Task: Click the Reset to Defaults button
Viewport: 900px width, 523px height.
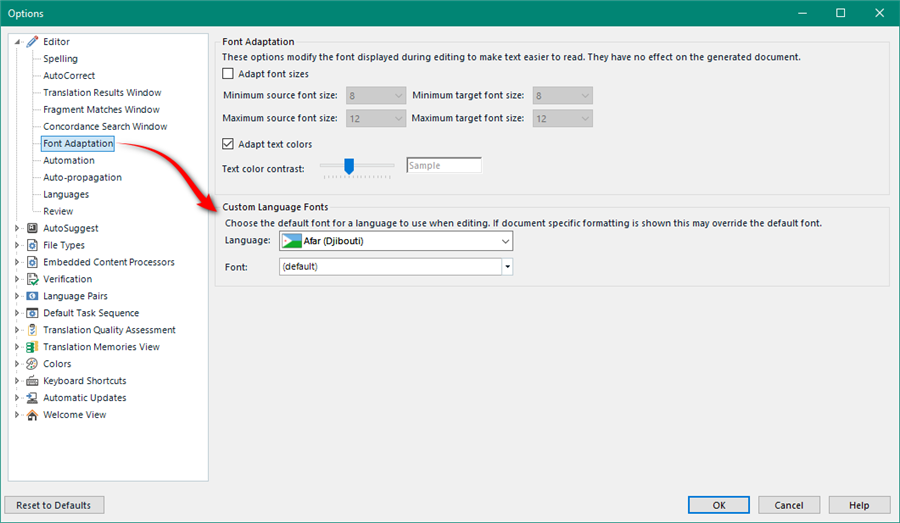Action: [54, 505]
